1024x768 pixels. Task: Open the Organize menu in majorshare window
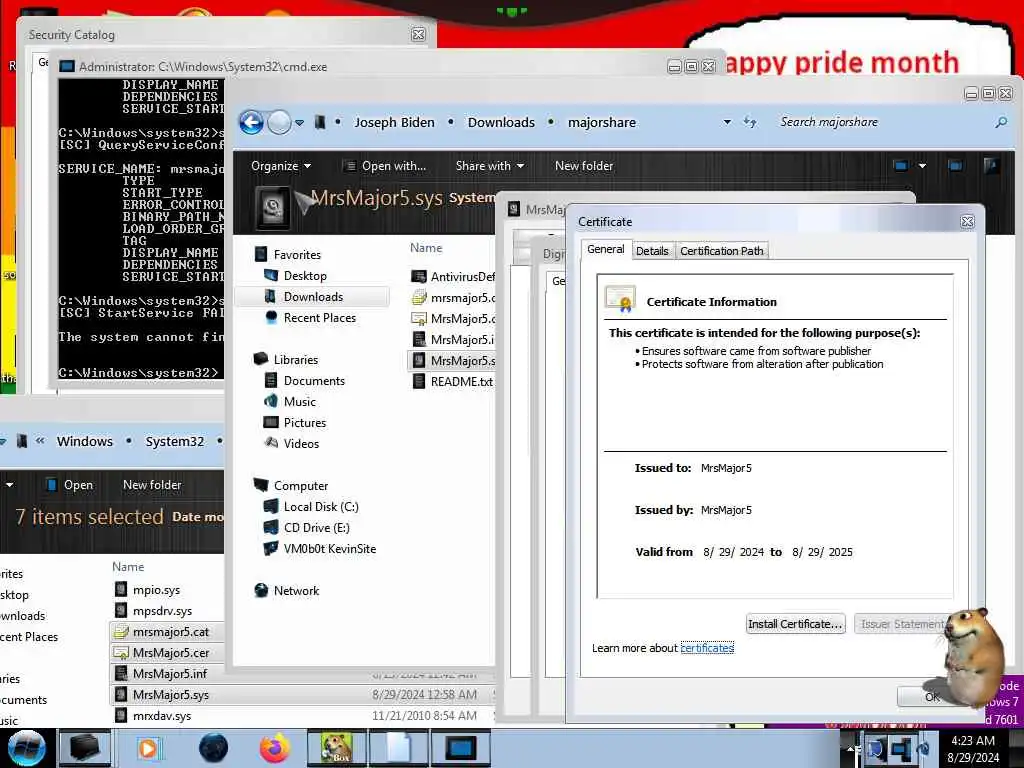click(281, 166)
